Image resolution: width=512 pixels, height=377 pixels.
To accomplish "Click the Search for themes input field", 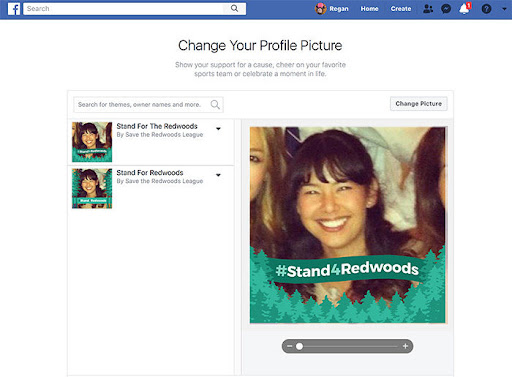I will pos(148,105).
